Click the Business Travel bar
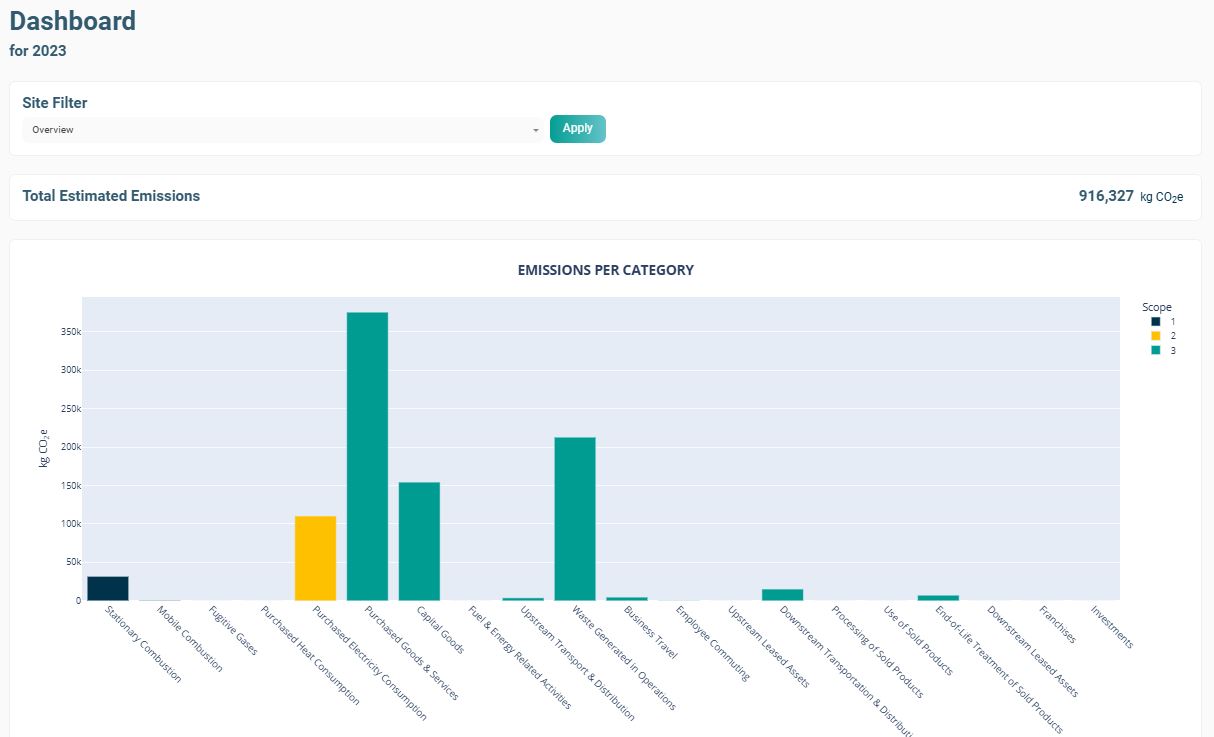Viewport: 1214px width, 737px height. (627, 599)
